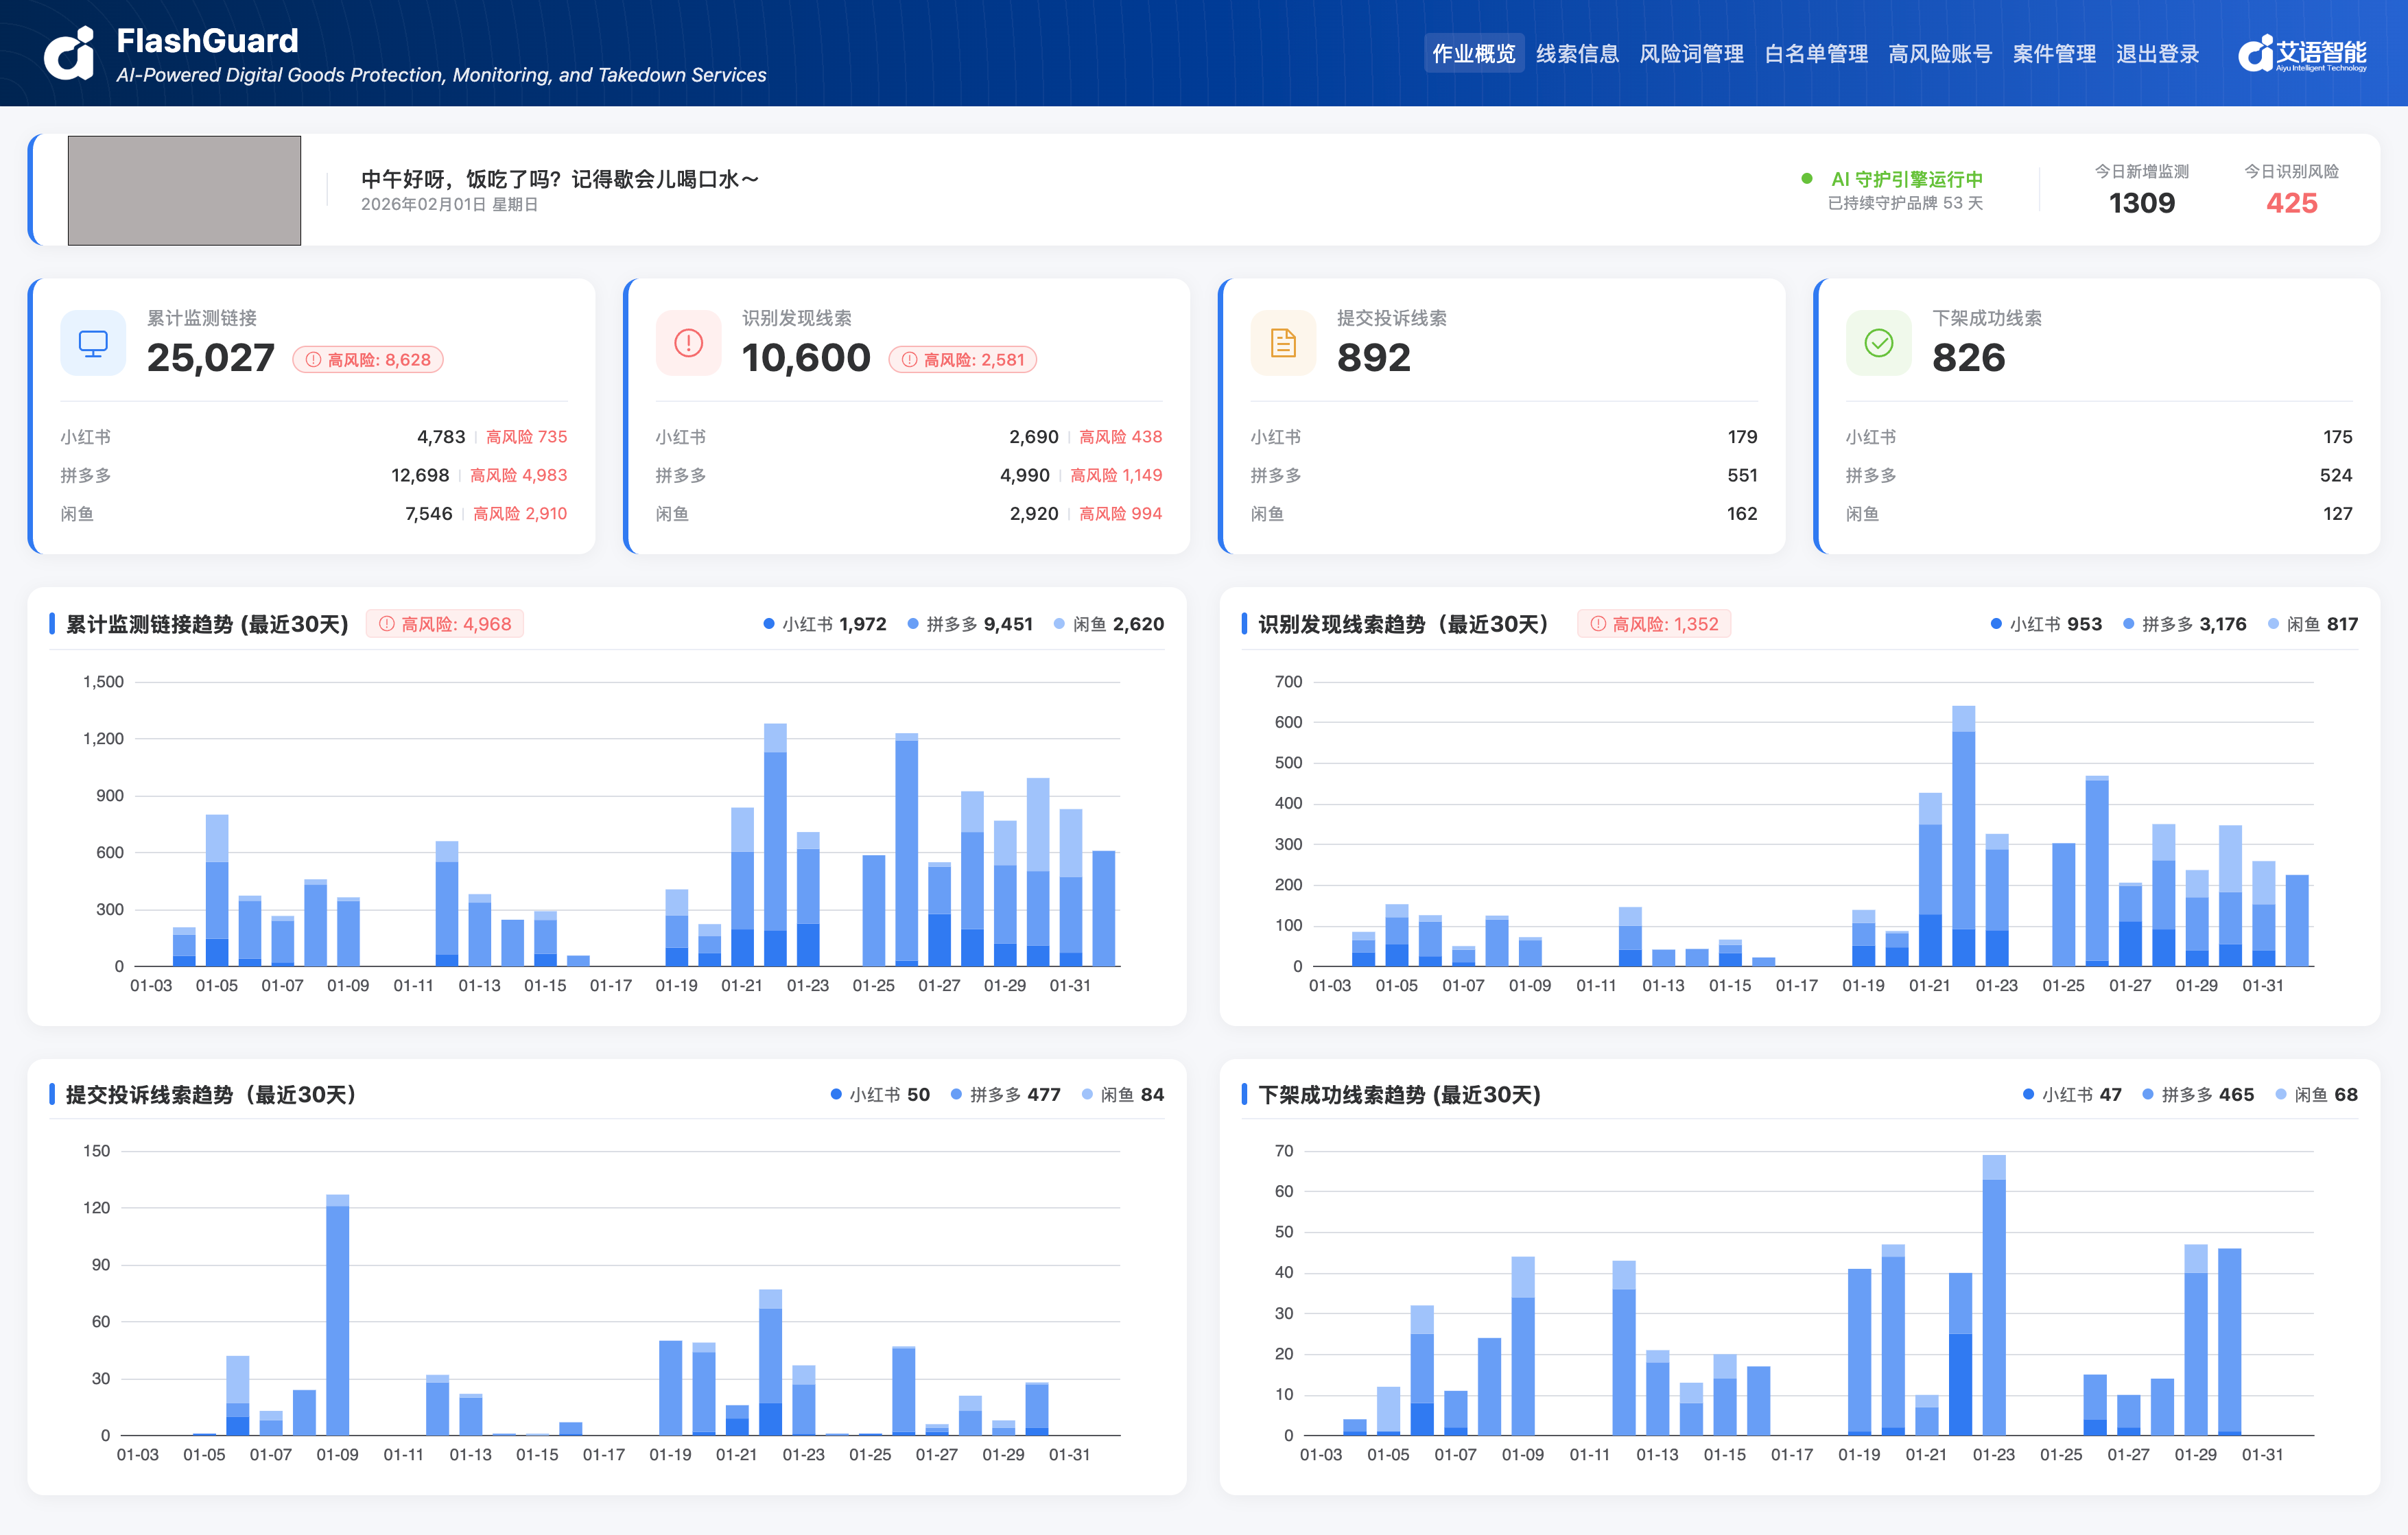The height and width of the screenshot is (1535, 2408).
Task: Click the 高风险: 1,352 badge in 识别发现线索趋势 header
Action: pyautogui.click(x=1656, y=623)
